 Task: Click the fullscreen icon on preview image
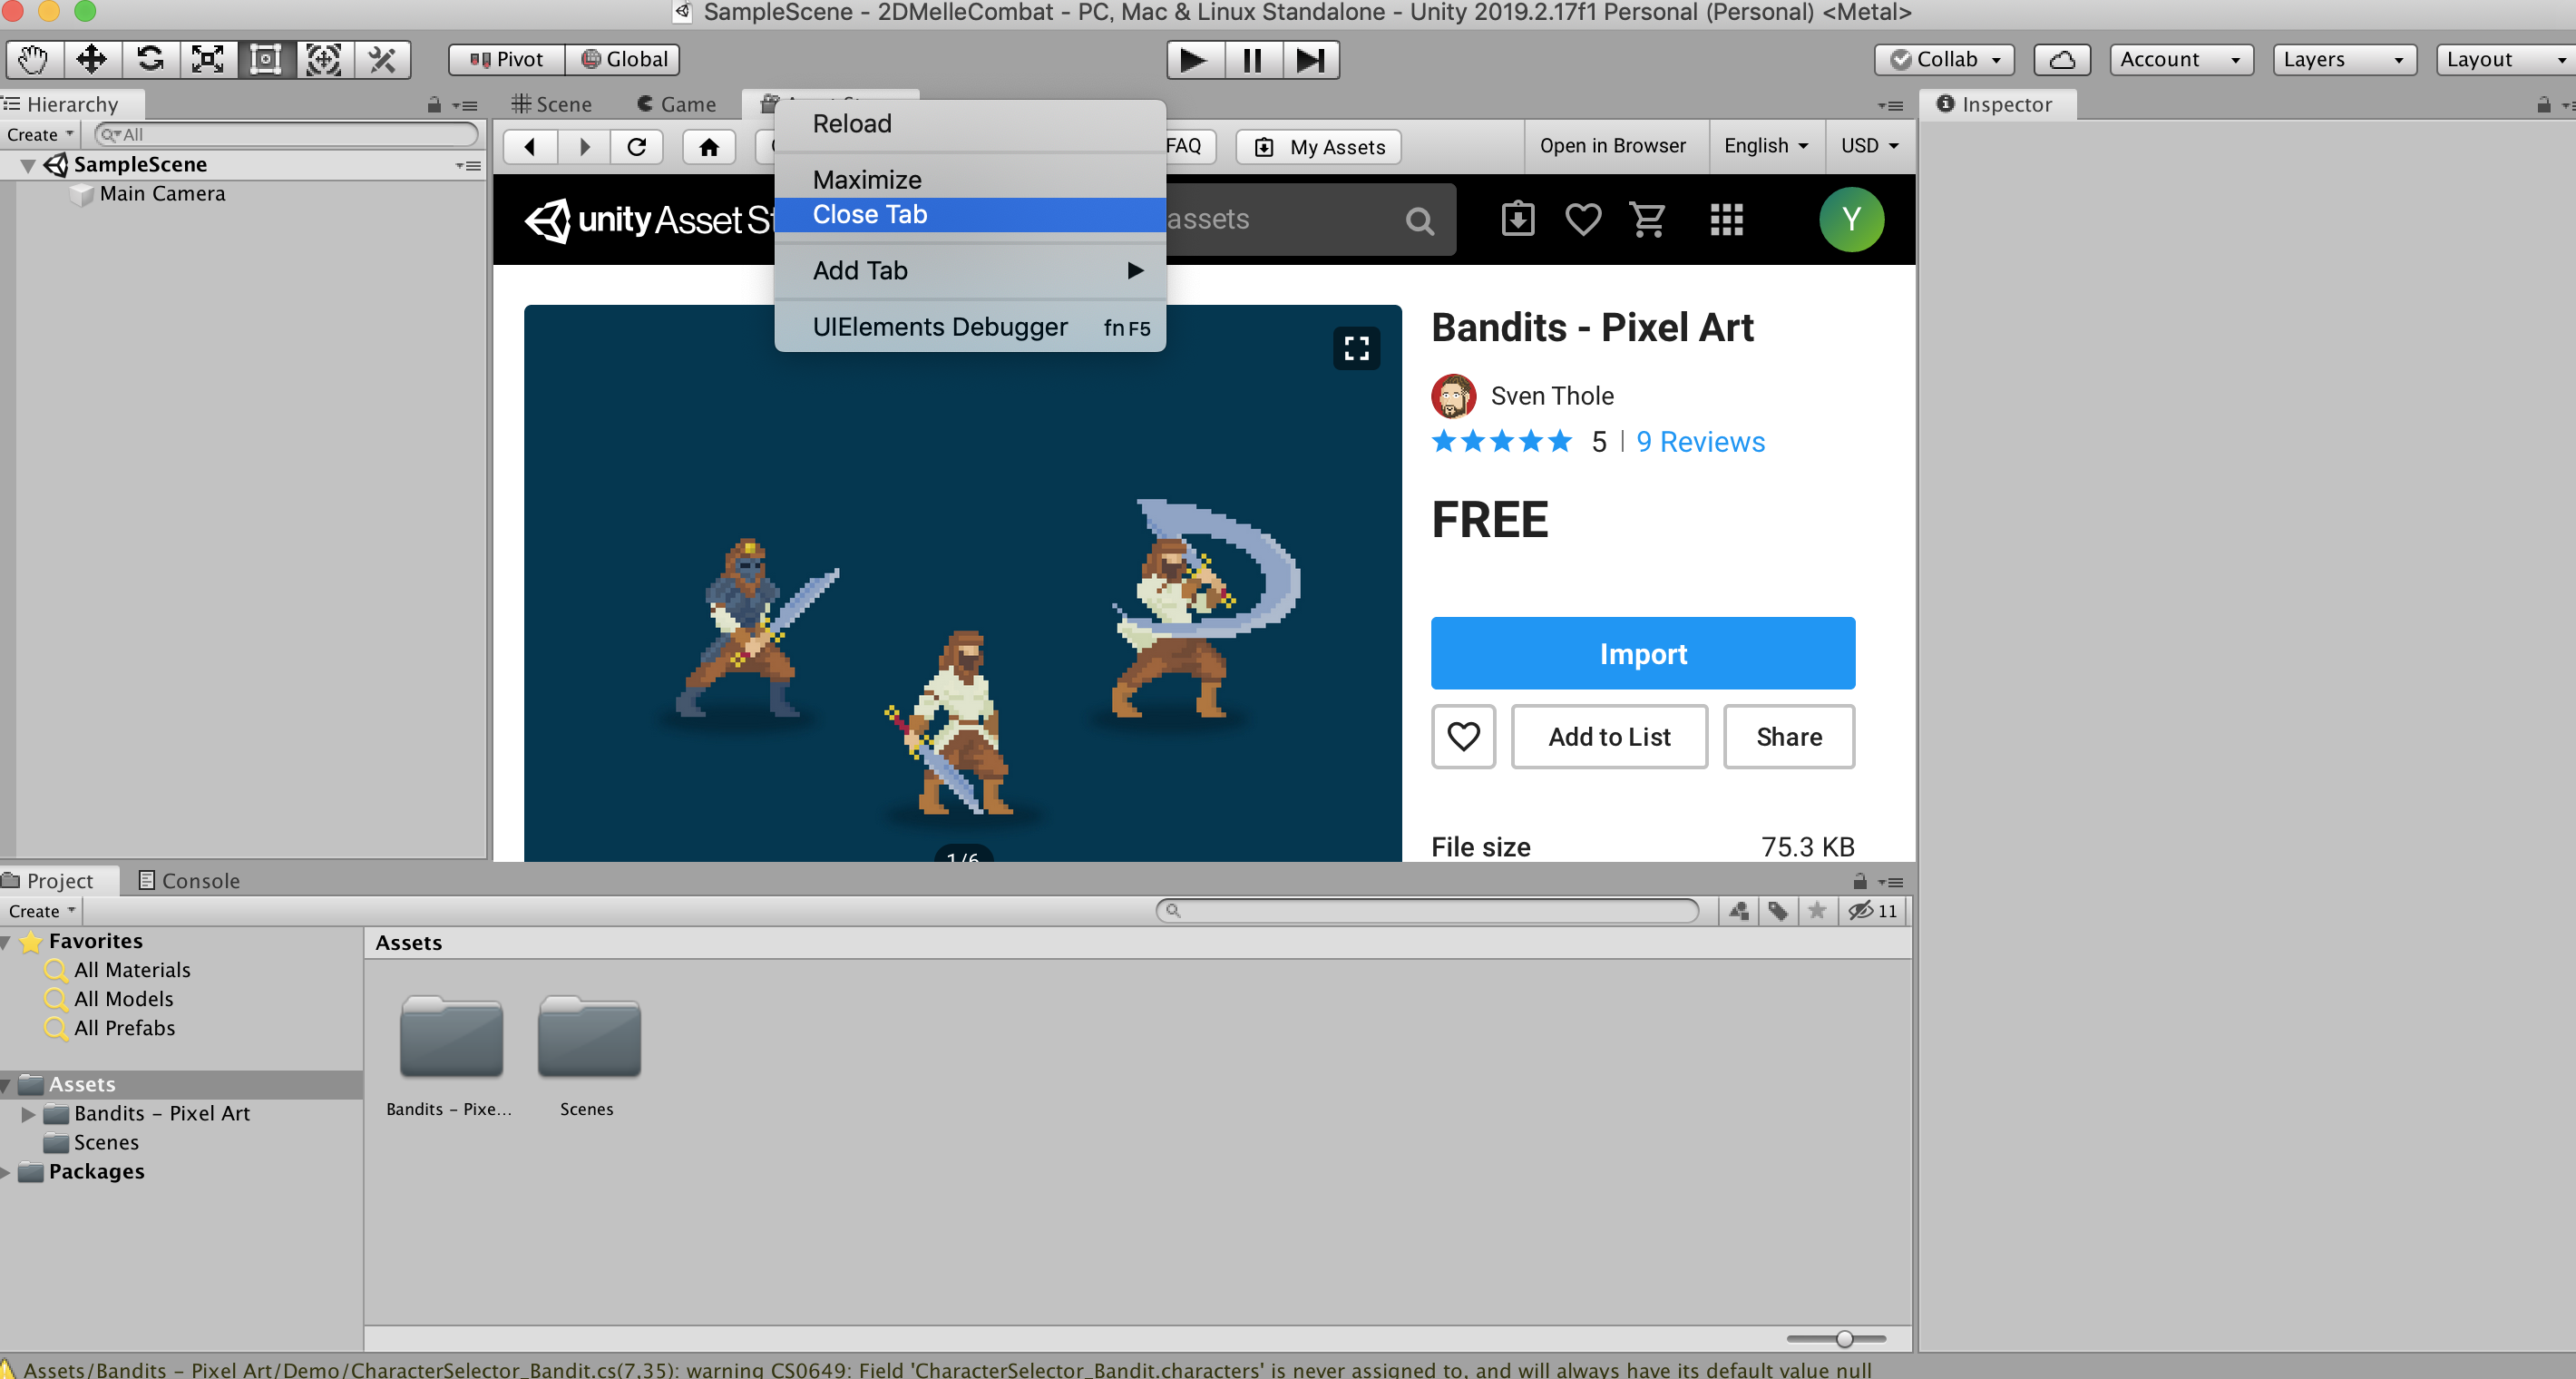(1356, 348)
